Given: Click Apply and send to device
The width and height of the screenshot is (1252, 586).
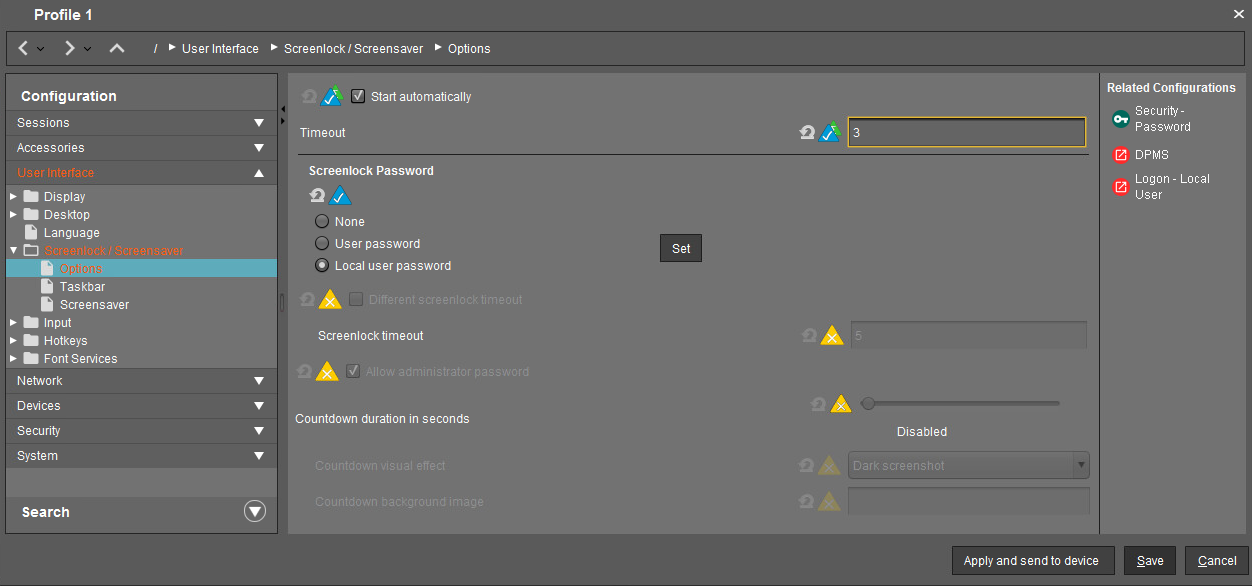Looking at the screenshot, I should (1031, 561).
